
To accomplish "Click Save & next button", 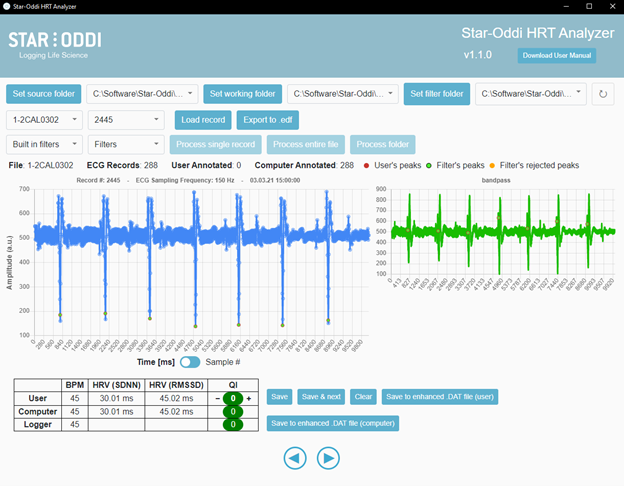I will (x=321, y=397).
